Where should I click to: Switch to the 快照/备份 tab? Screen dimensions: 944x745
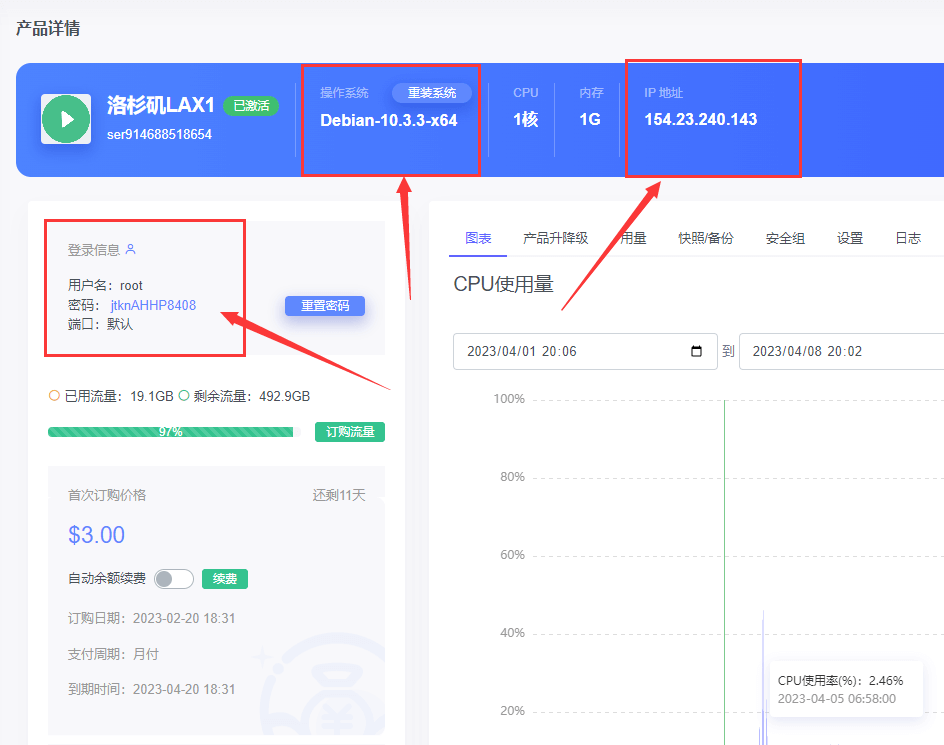tap(706, 238)
